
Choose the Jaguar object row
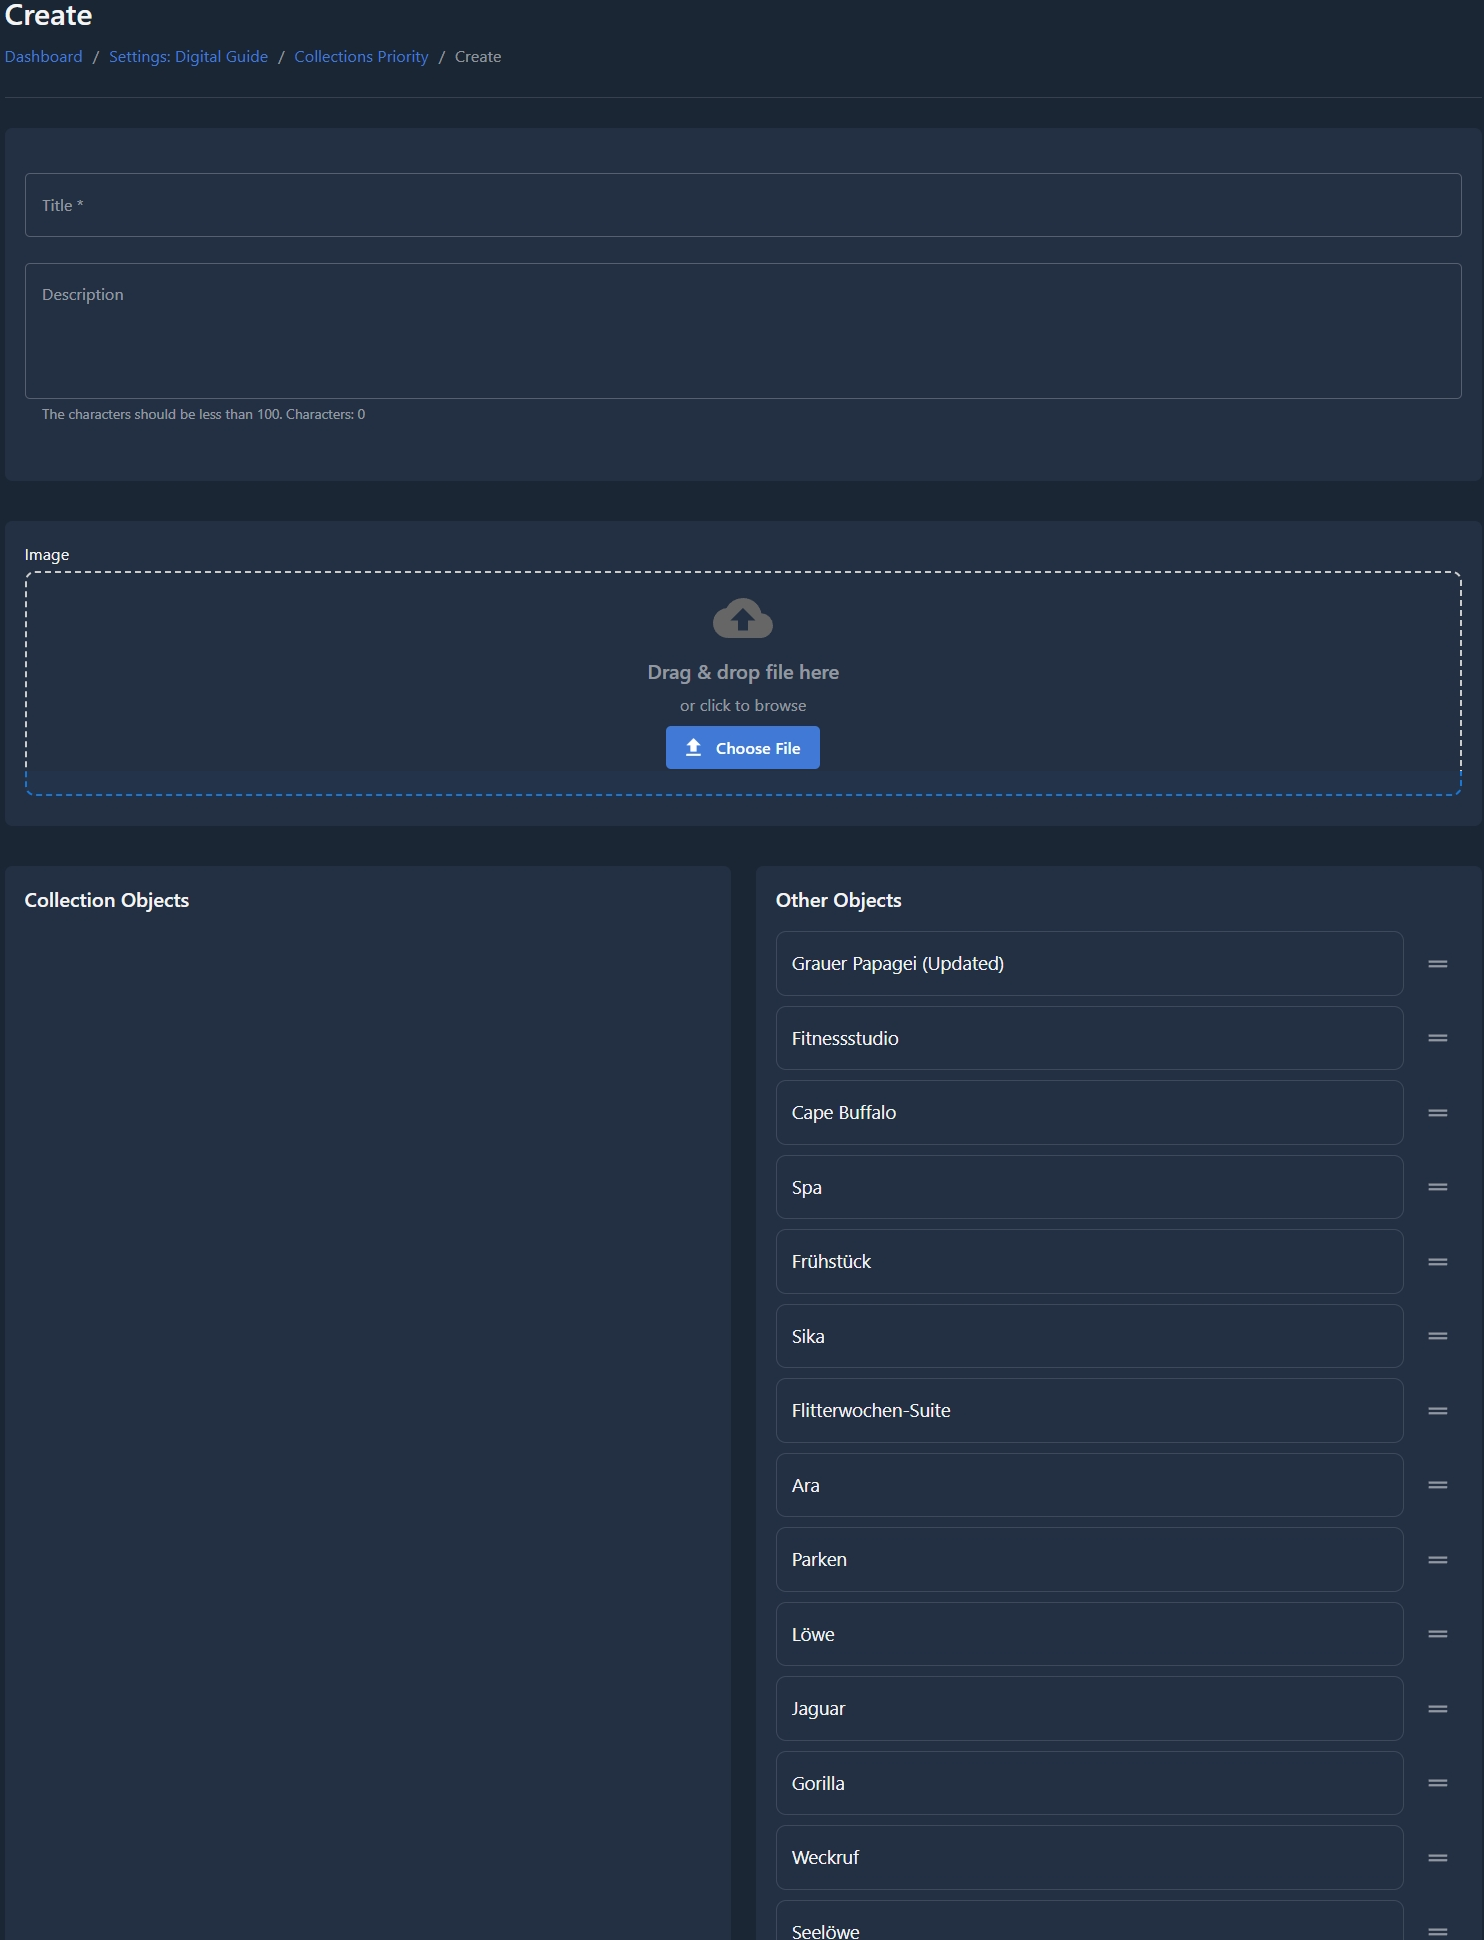pos(1089,1709)
